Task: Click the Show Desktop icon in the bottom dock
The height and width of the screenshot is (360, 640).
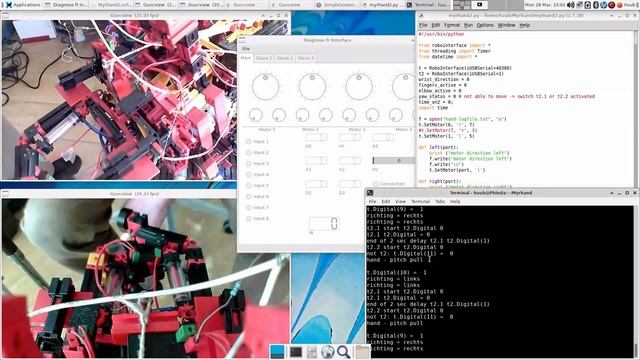Action: click(x=277, y=351)
